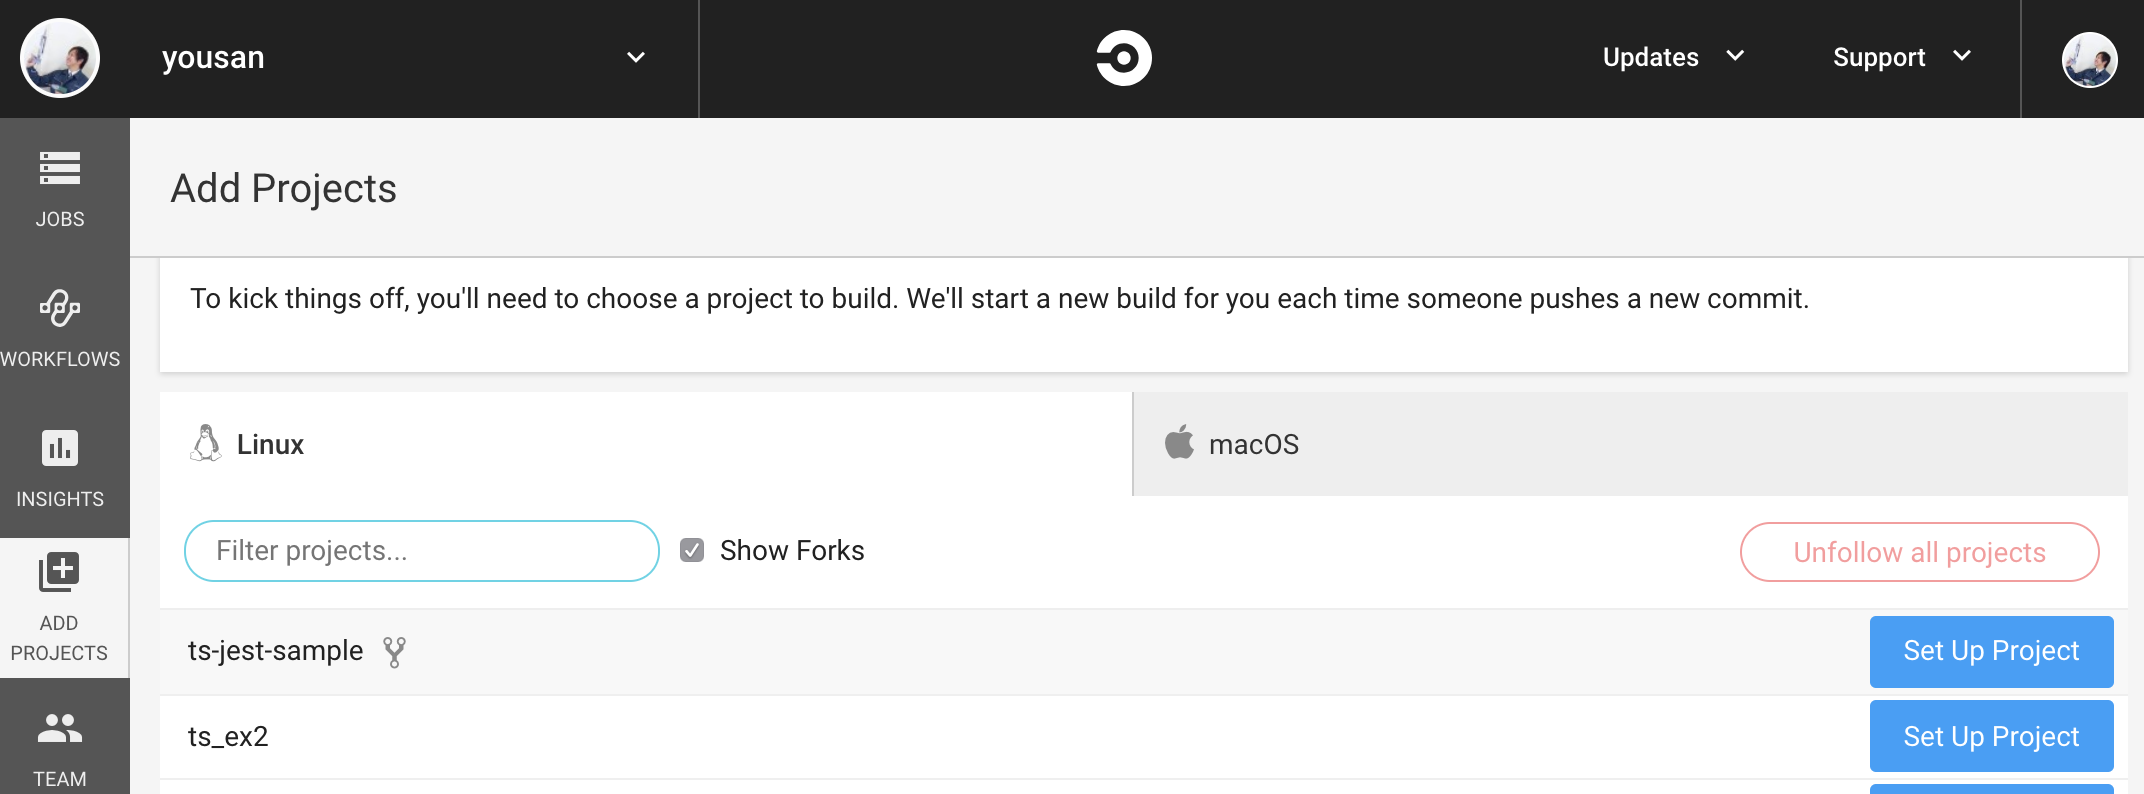Screen dimensions: 2144x794
Task: Open the Updates dropdown menu
Action: 1673,57
